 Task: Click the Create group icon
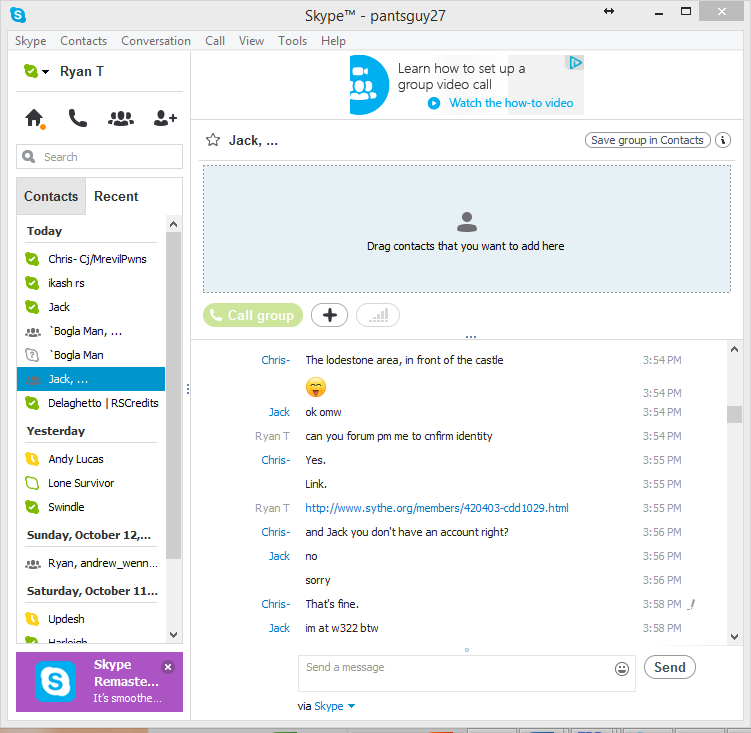121,118
